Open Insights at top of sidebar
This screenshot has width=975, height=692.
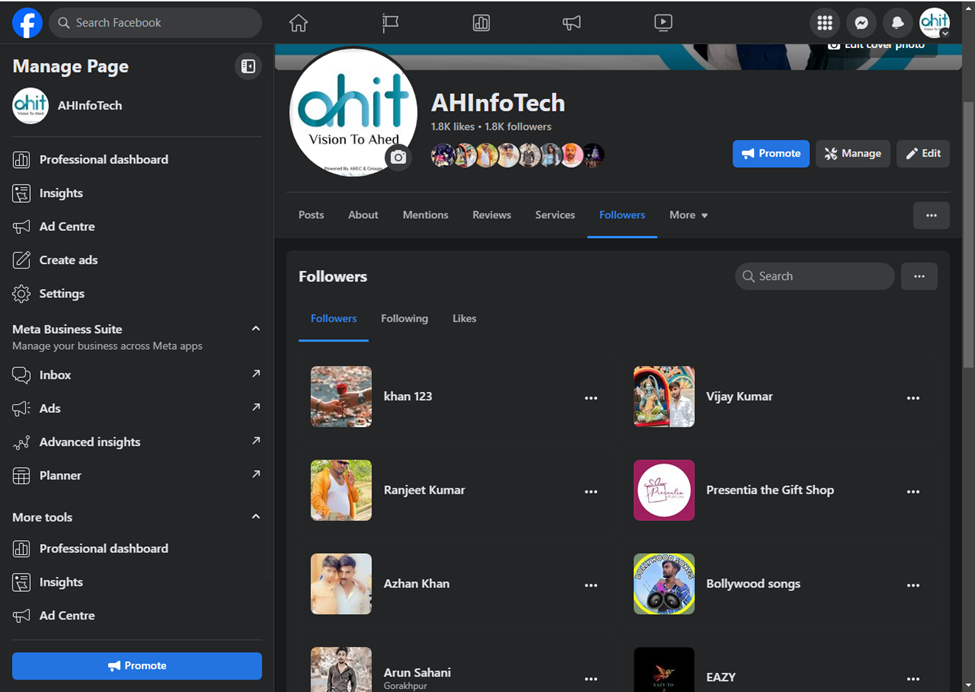(137, 193)
